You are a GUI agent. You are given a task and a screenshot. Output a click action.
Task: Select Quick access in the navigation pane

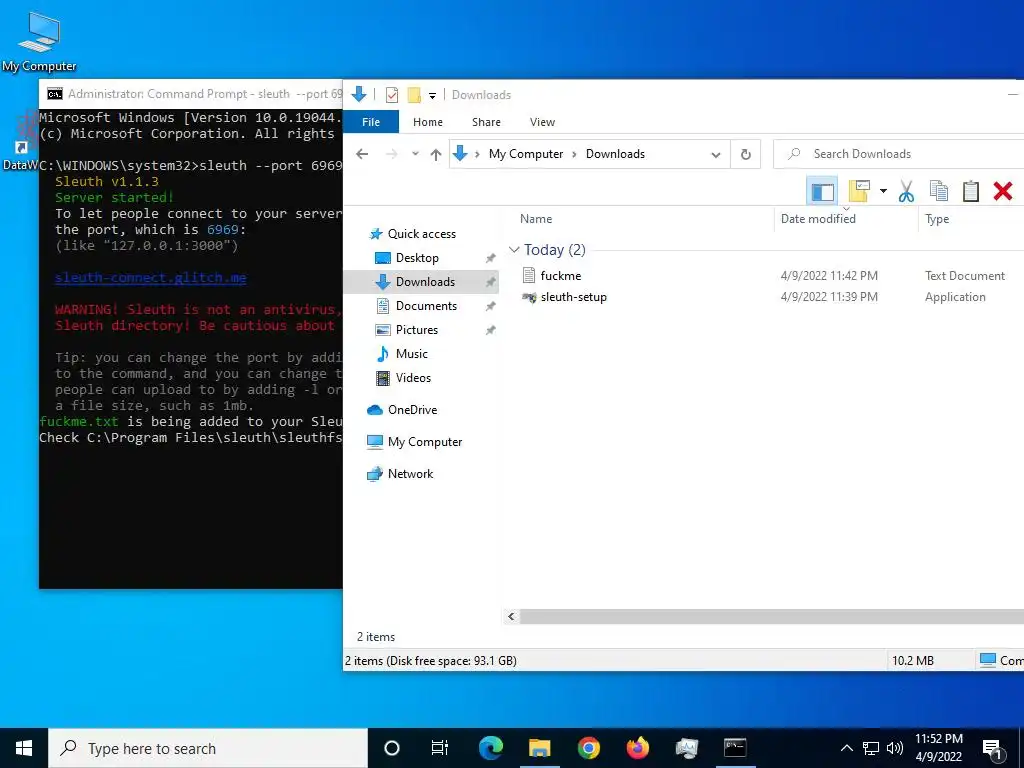[x=422, y=234]
